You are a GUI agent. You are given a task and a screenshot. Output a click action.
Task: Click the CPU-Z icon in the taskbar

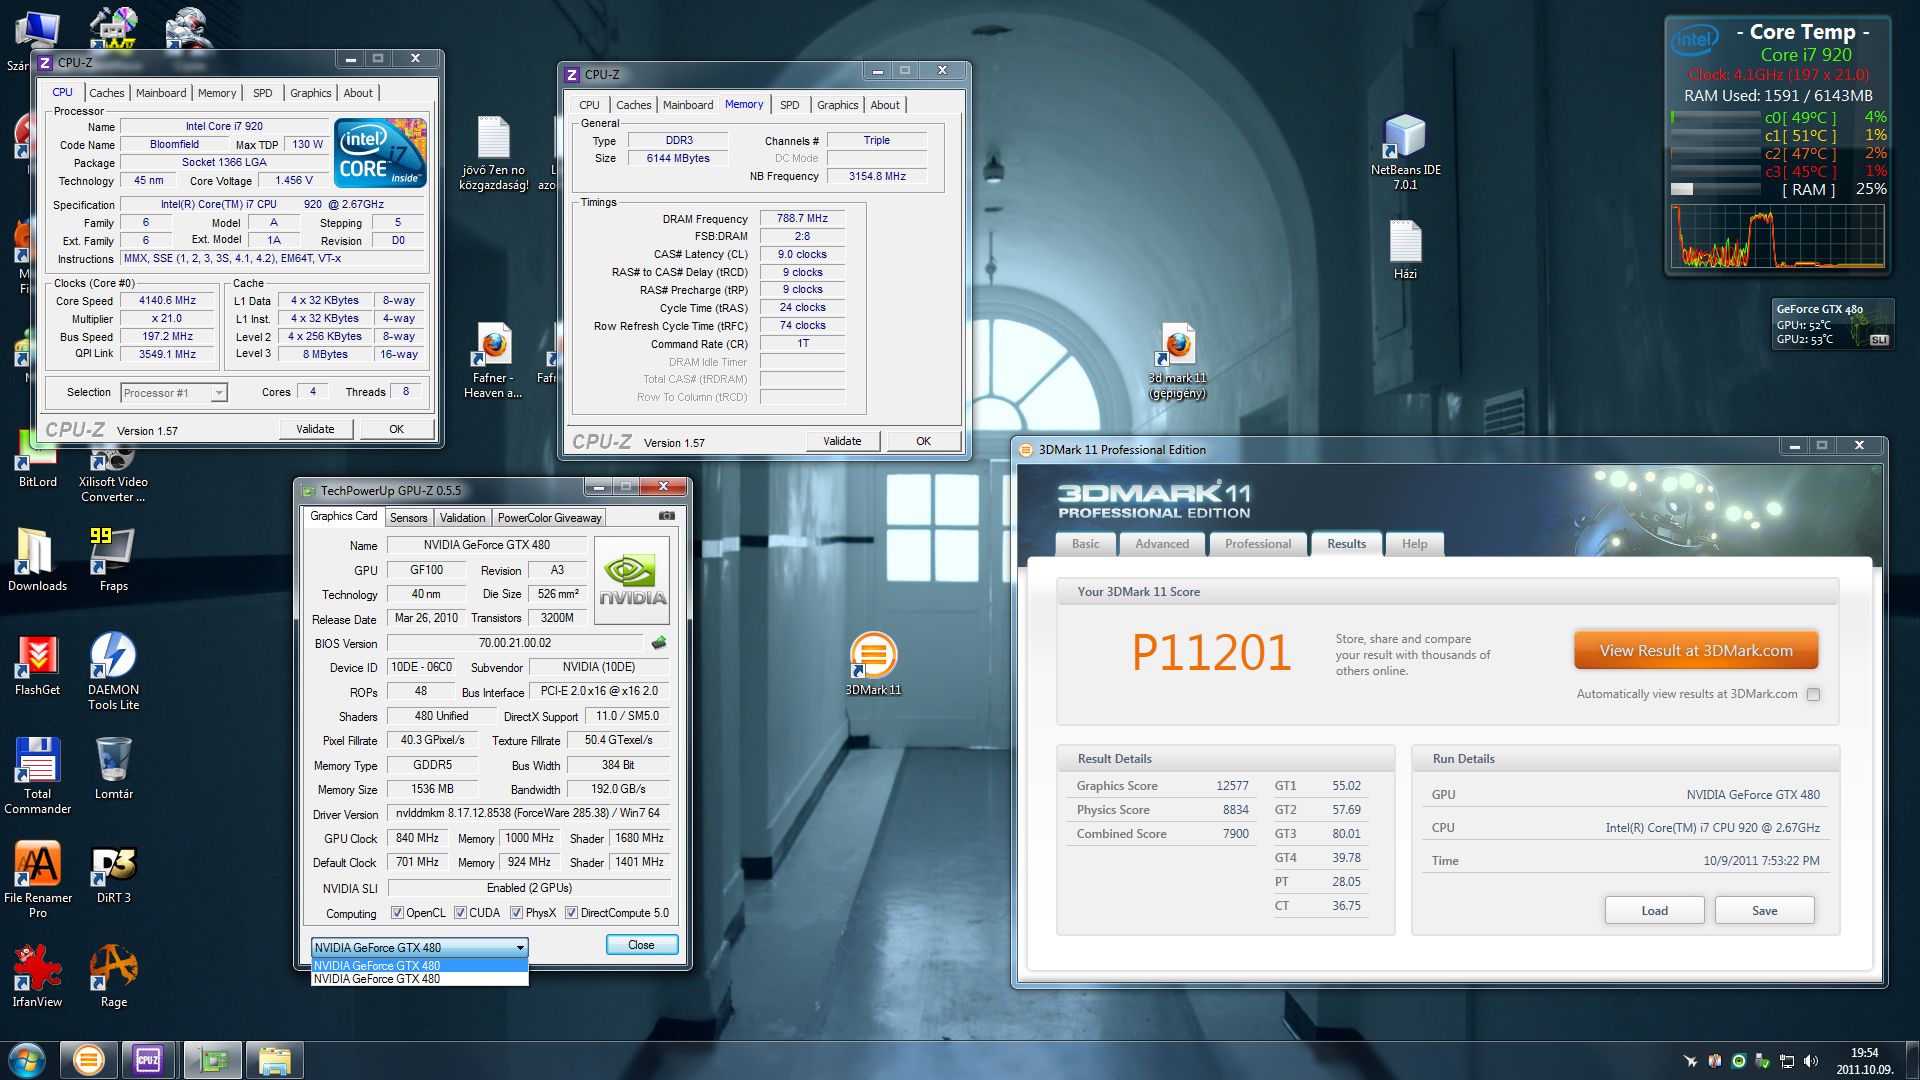[148, 1060]
